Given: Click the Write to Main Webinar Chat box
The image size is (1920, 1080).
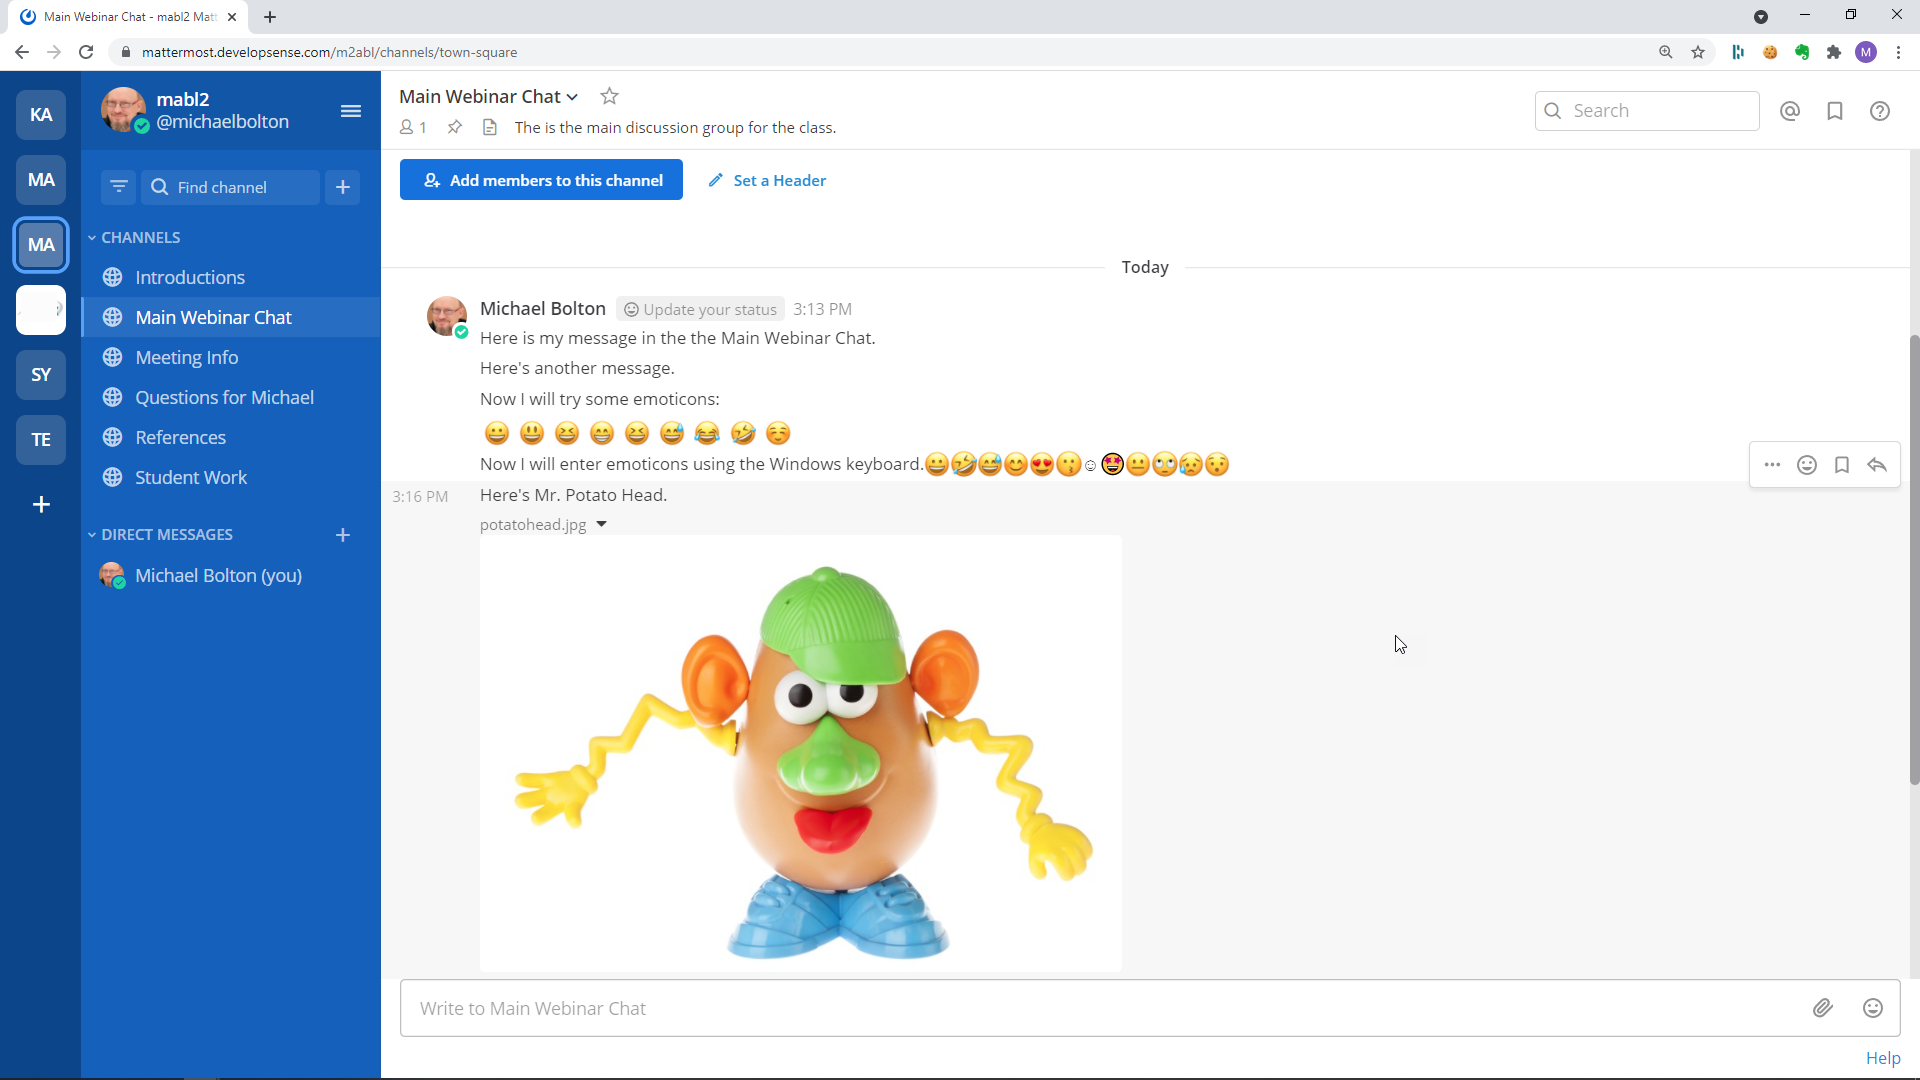Looking at the screenshot, I should pos(1100,1008).
